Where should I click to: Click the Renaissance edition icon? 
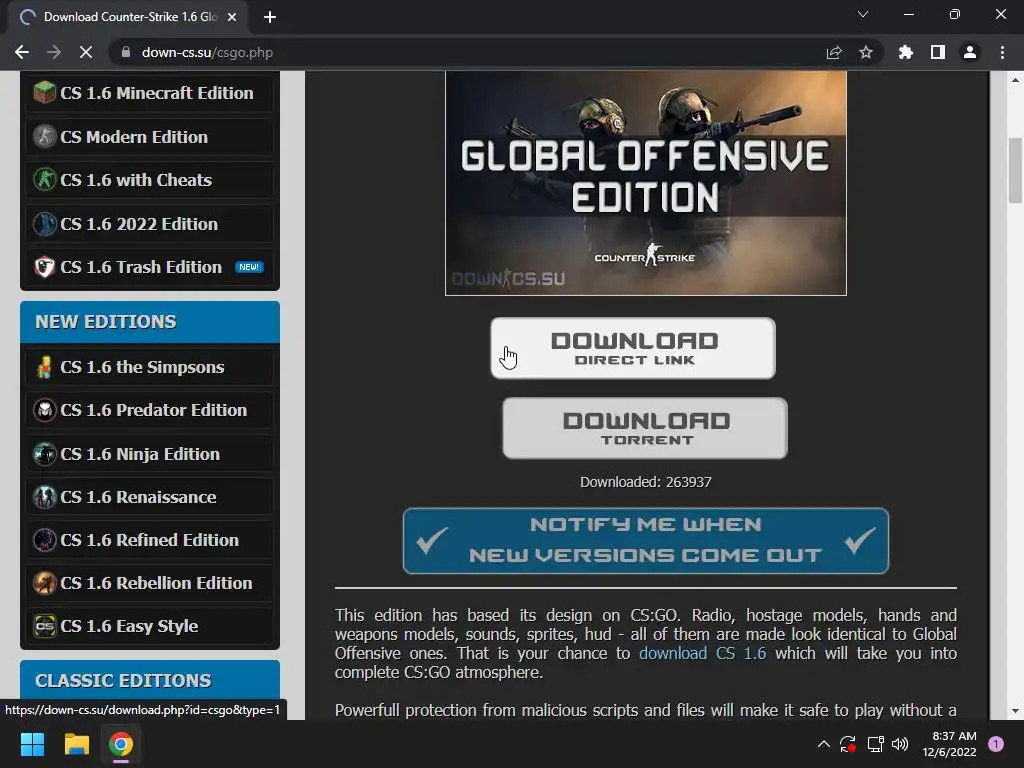coord(44,497)
